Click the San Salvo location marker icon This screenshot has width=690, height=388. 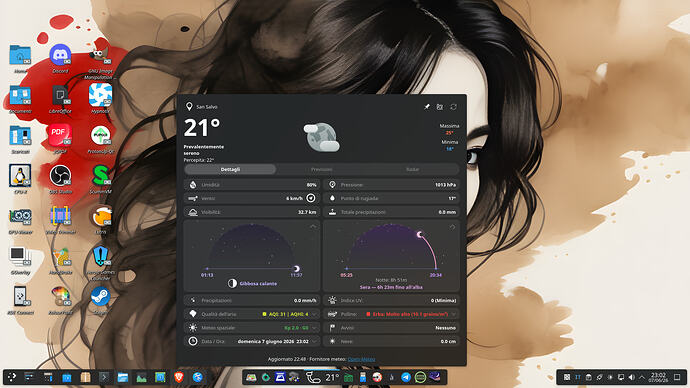pyautogui.click(x=189, y=106)
